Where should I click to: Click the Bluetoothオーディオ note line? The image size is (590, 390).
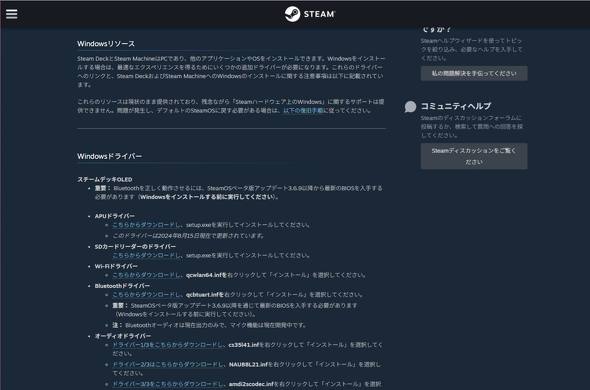(209, 325)
